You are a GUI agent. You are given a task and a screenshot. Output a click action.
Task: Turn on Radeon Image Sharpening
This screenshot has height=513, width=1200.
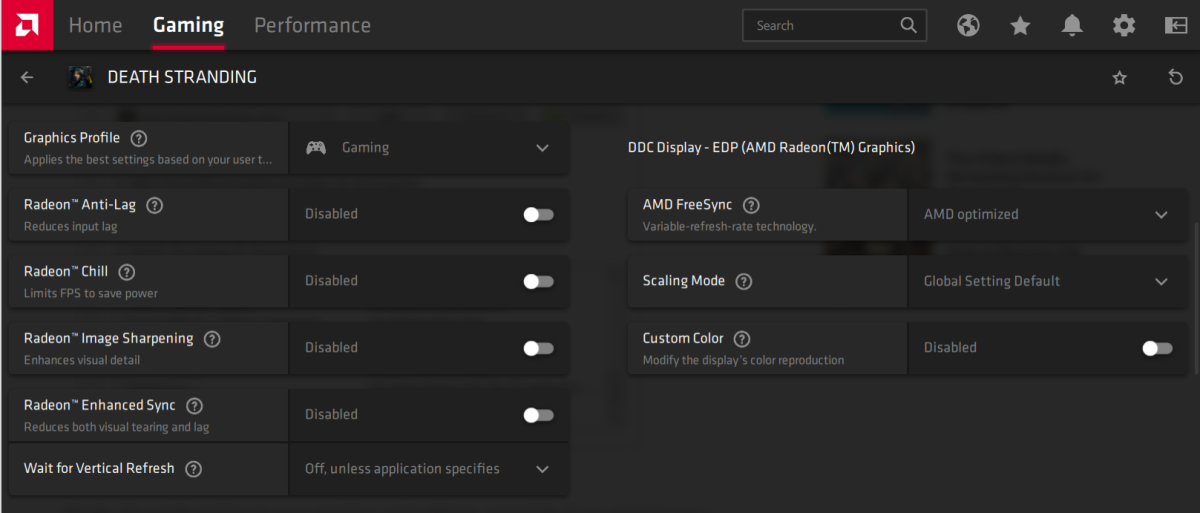538,348
